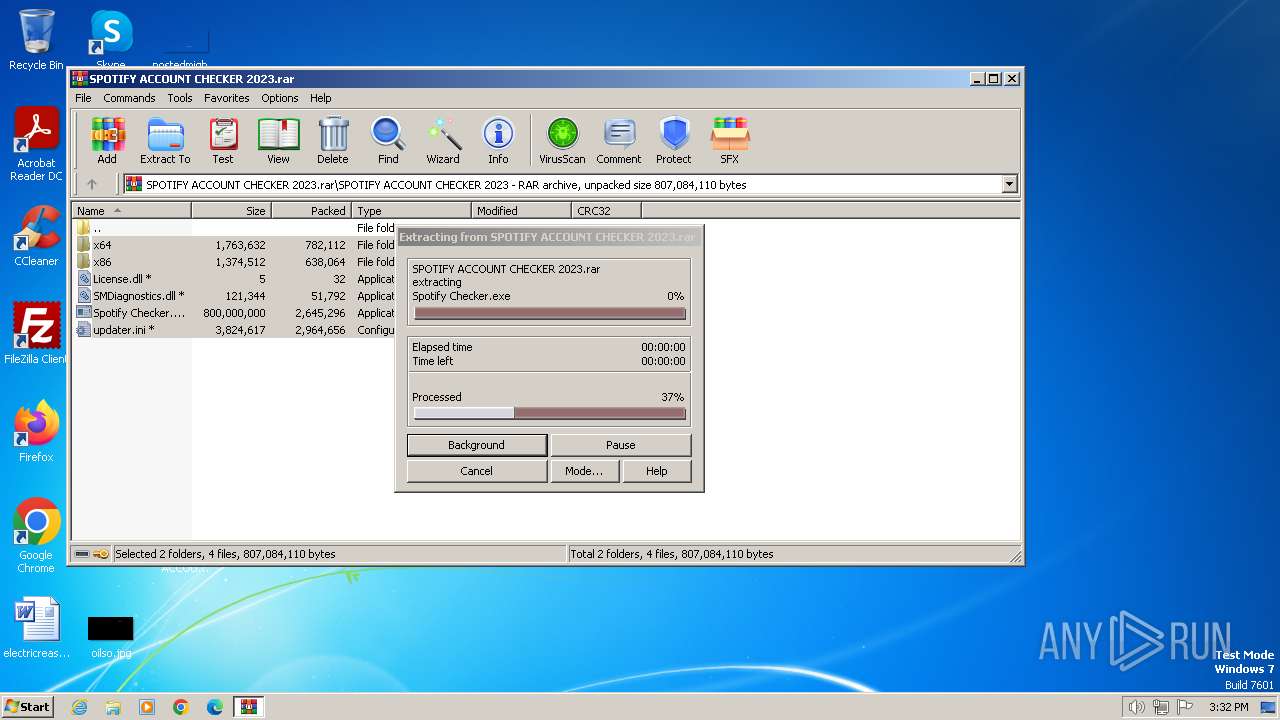1280x720 pixels.
Task: Open the Wizard tool
Action: pos(443,140)
